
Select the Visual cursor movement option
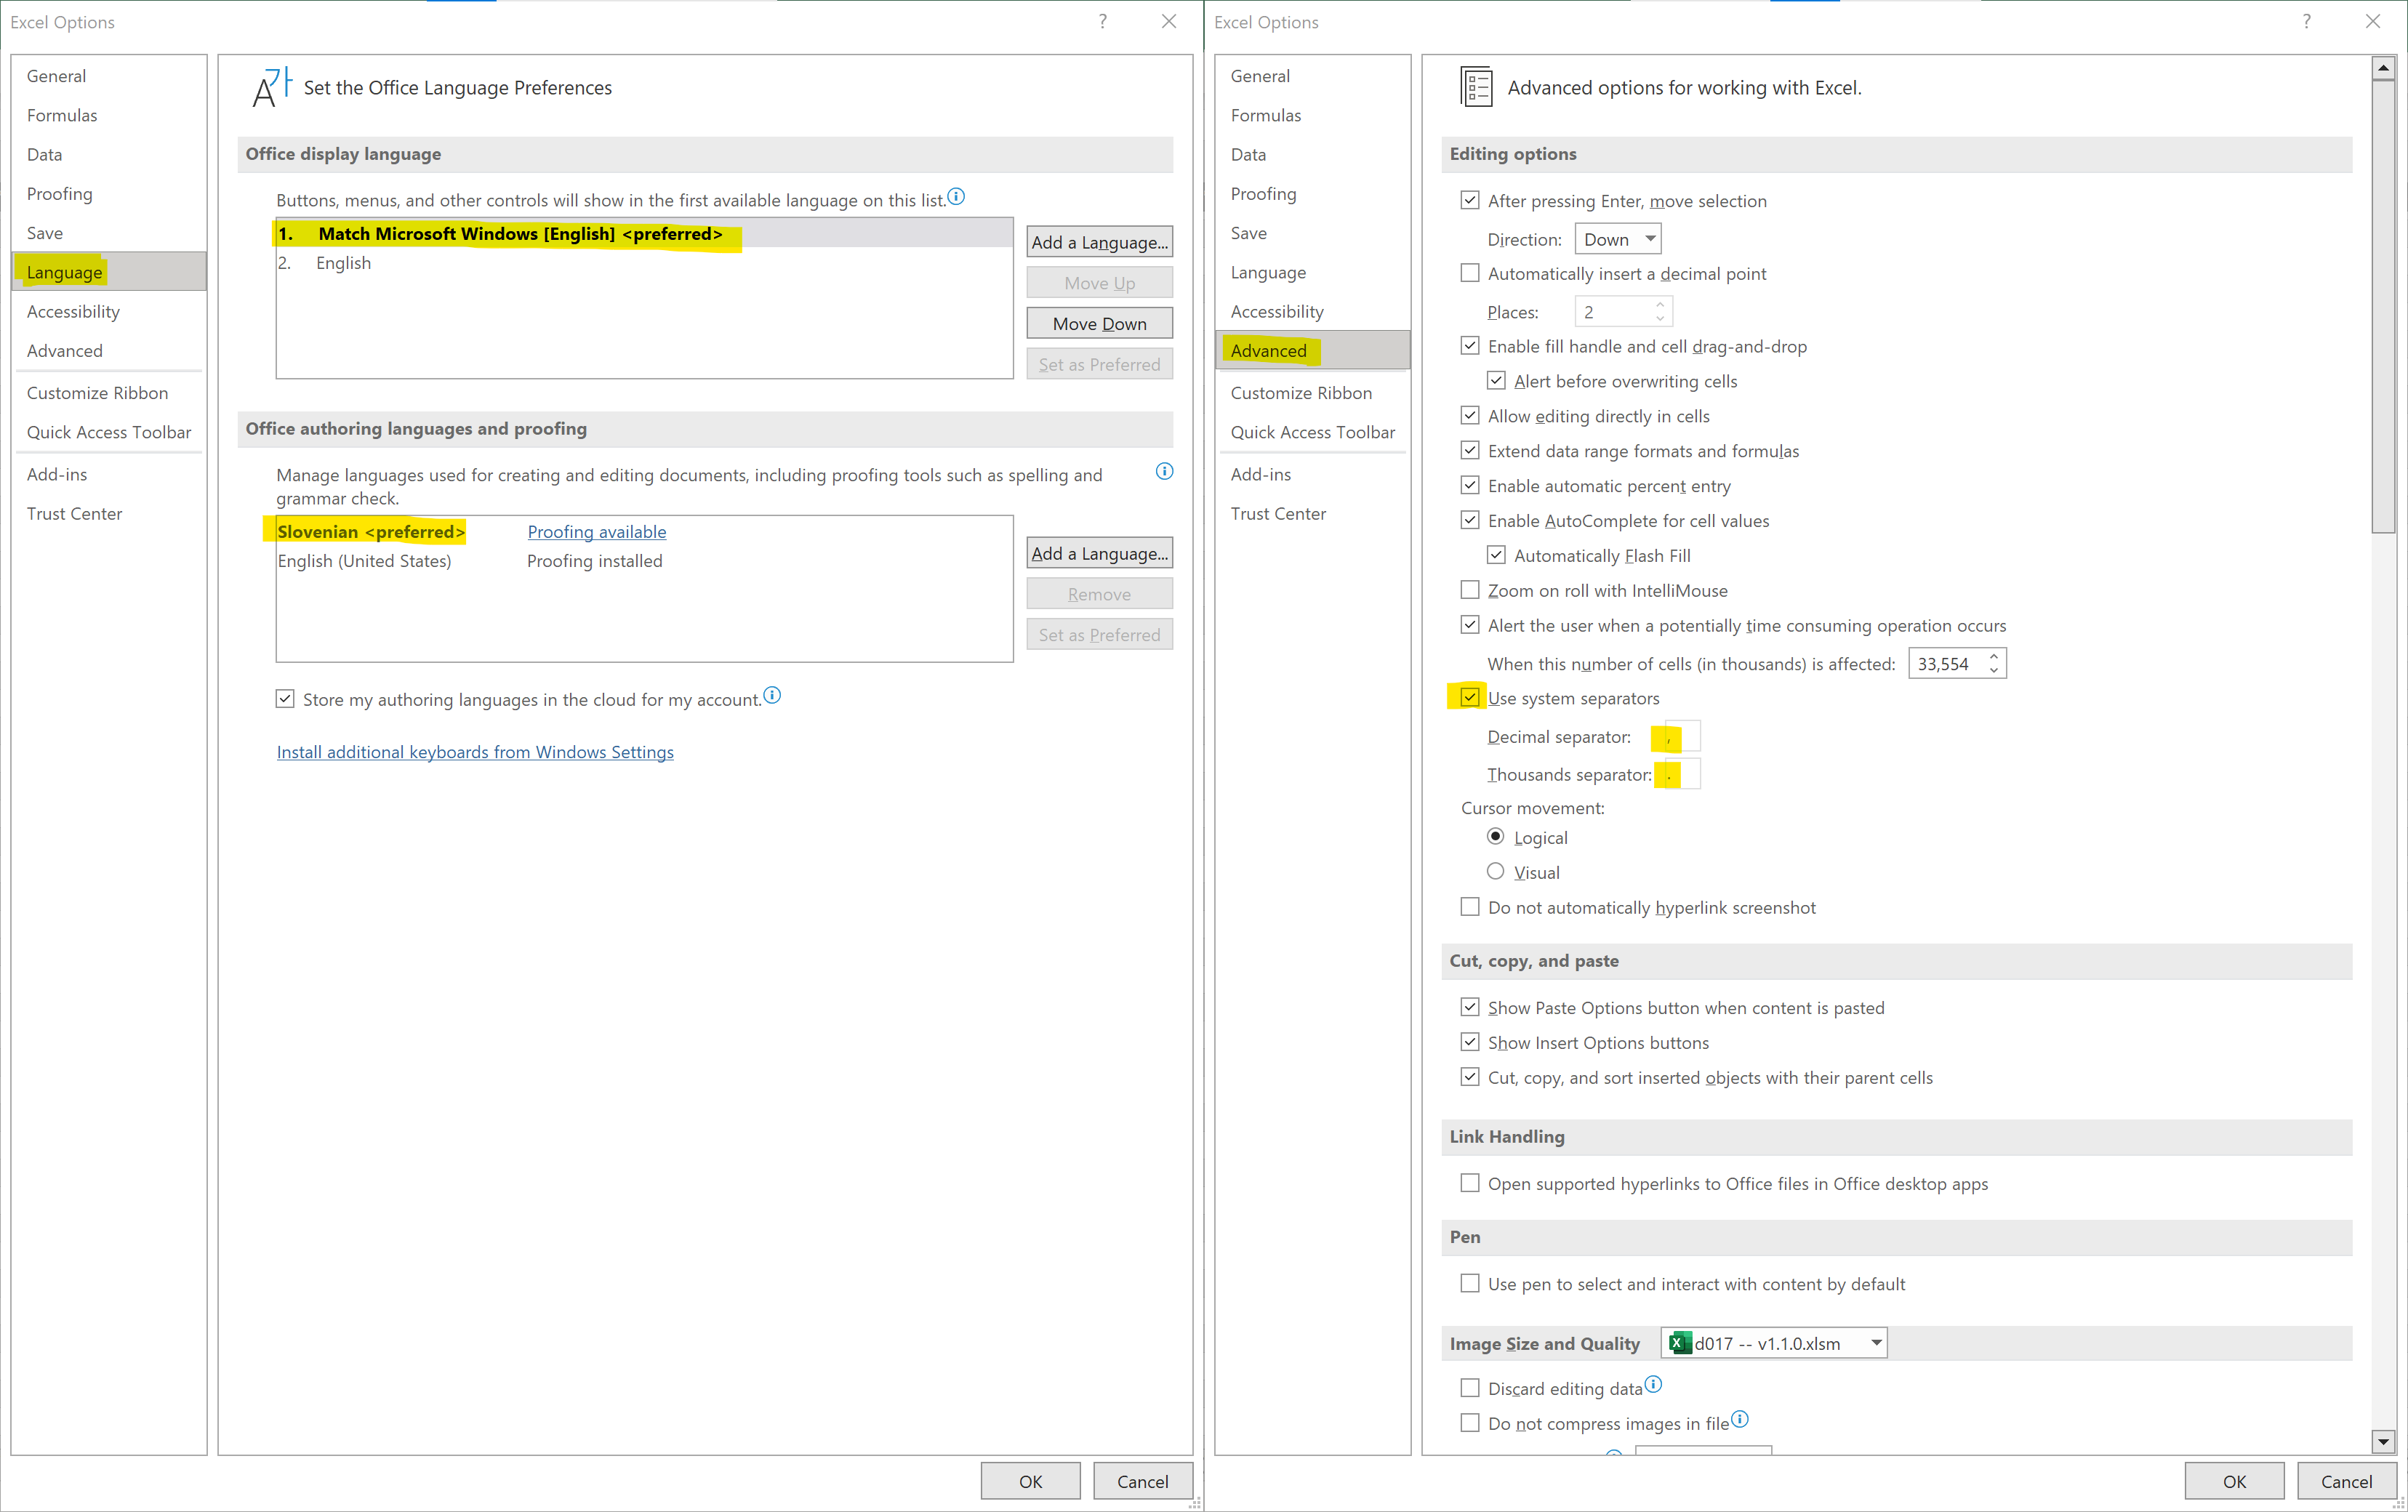1495,872
